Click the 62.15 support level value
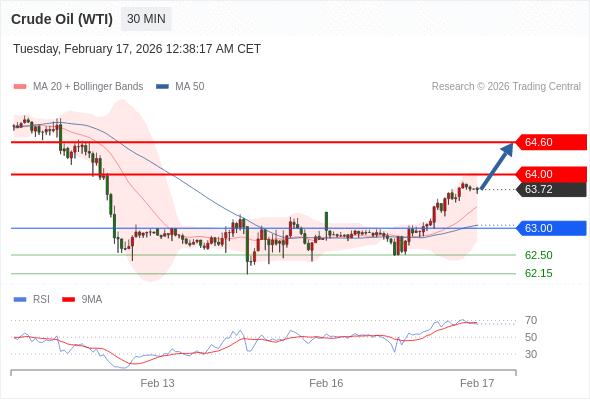Screen dimensions: 590x400 pos(539,273)
